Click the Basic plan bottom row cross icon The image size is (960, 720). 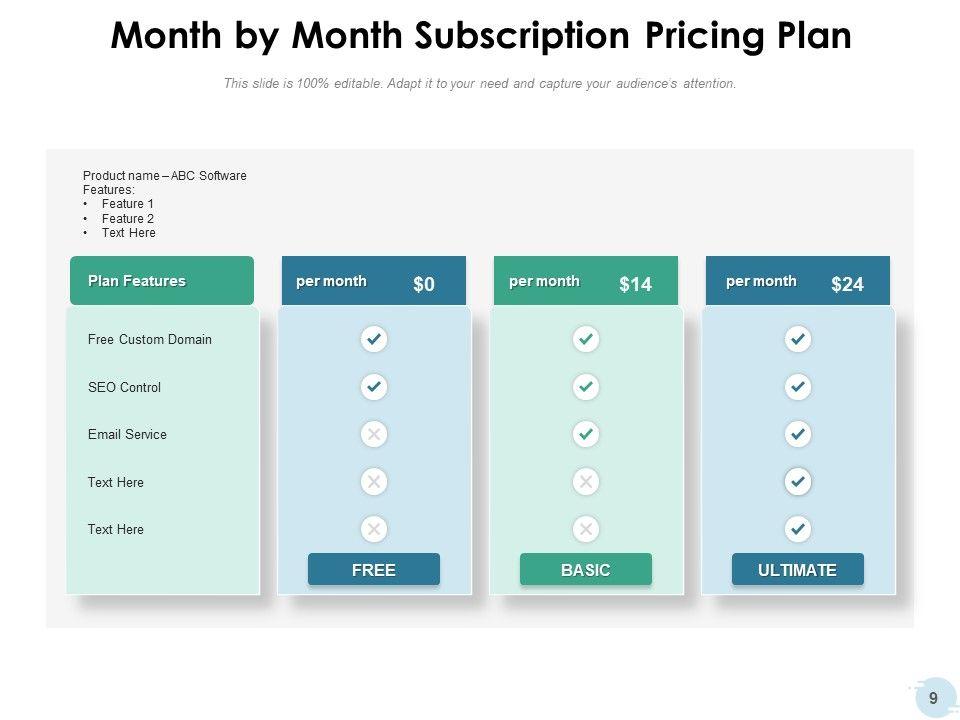coord(586,529)
